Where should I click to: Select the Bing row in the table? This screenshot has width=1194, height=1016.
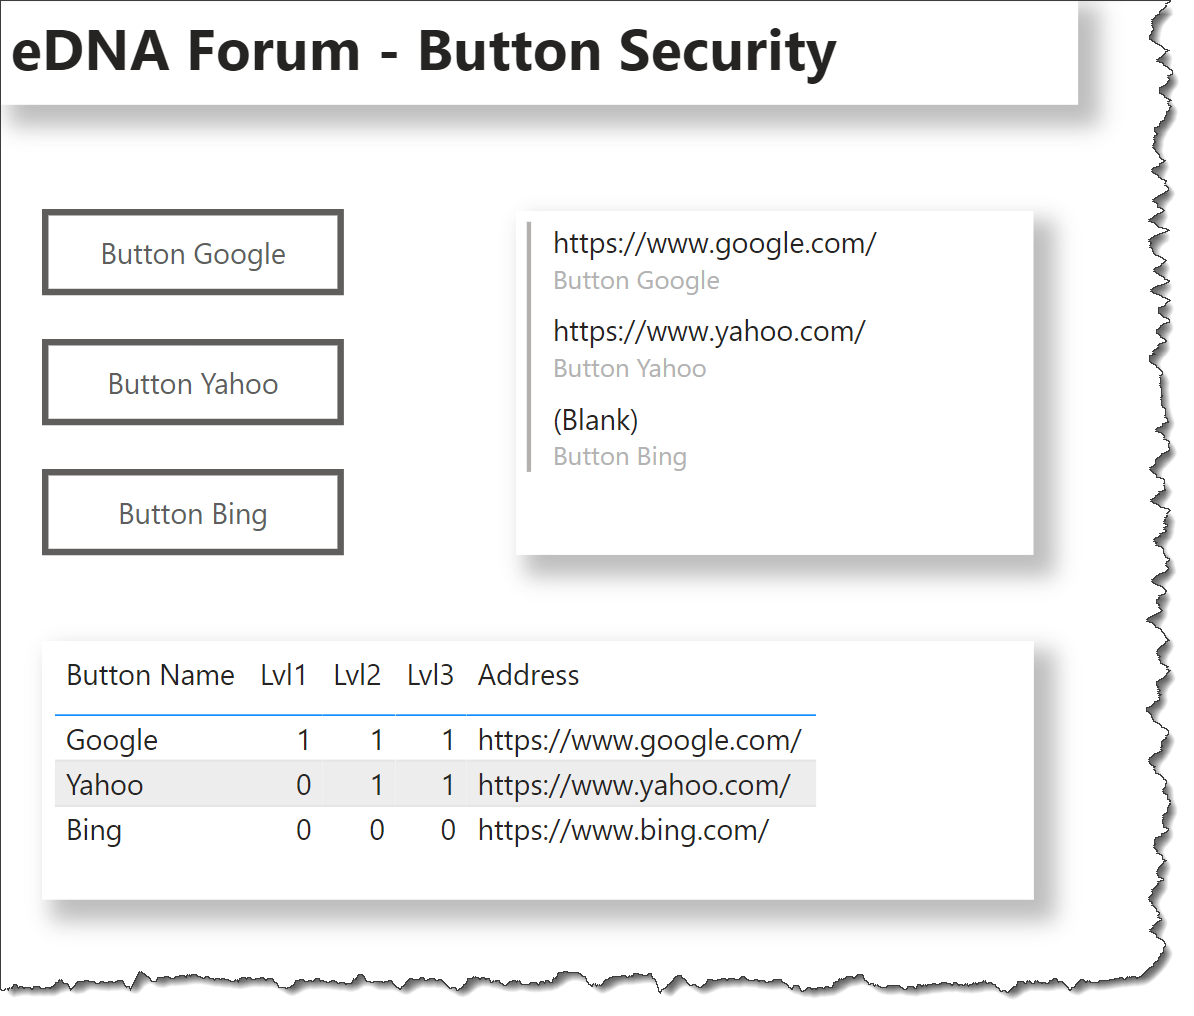pos(435,829)
